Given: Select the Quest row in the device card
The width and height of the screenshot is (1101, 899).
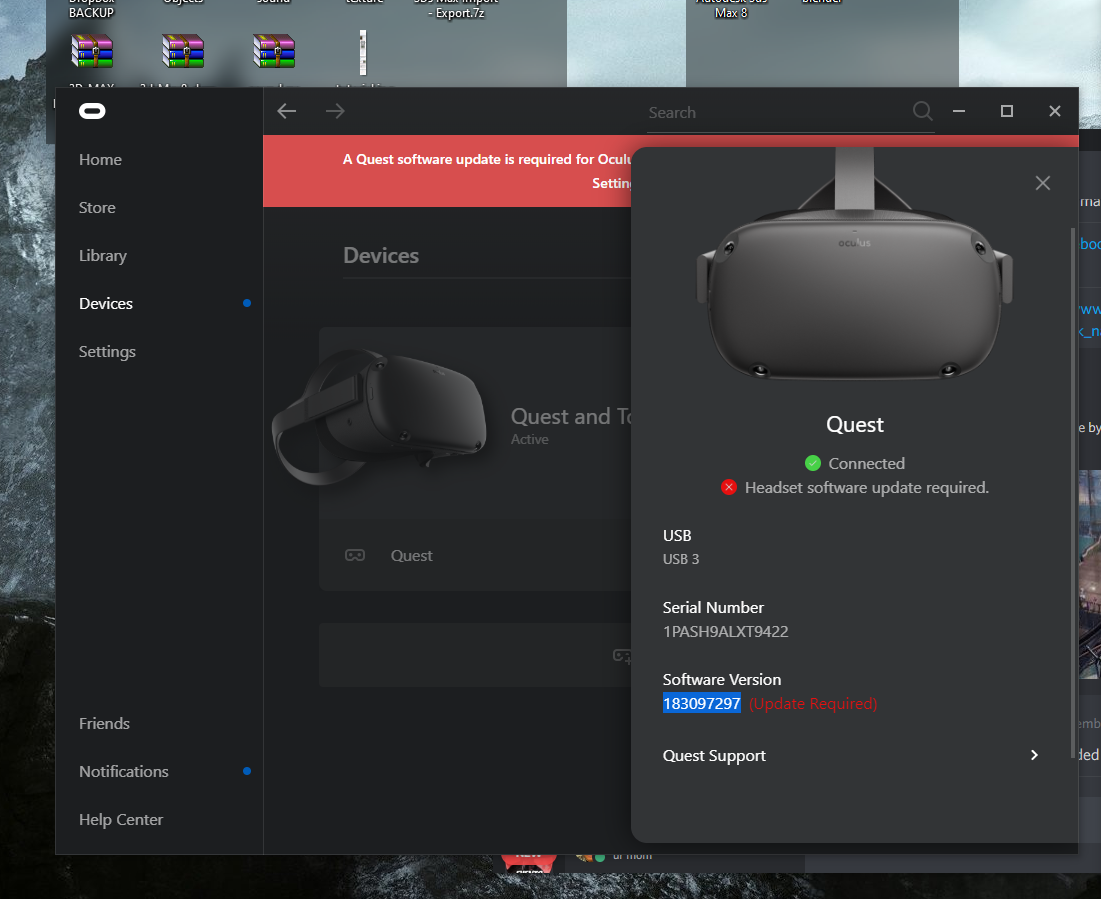Looking at the screenshot, I should (x=475, y=556).
